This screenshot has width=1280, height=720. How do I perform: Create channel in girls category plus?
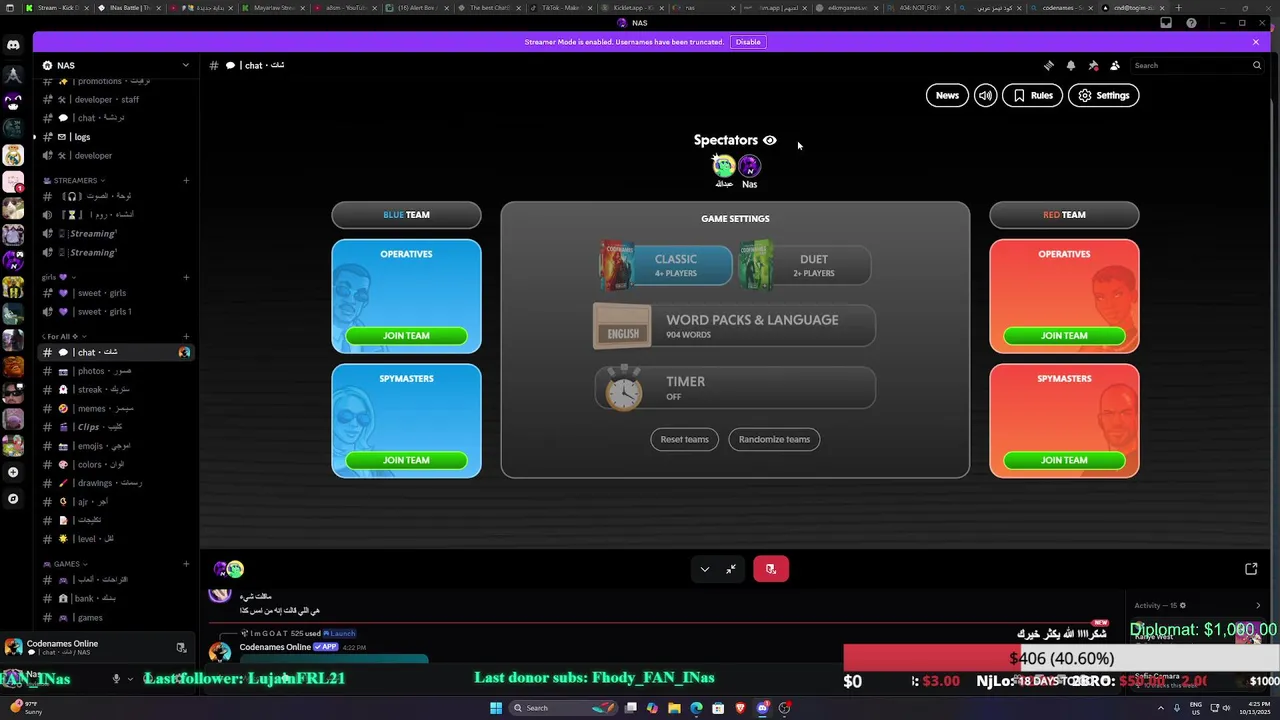(186, 277)
